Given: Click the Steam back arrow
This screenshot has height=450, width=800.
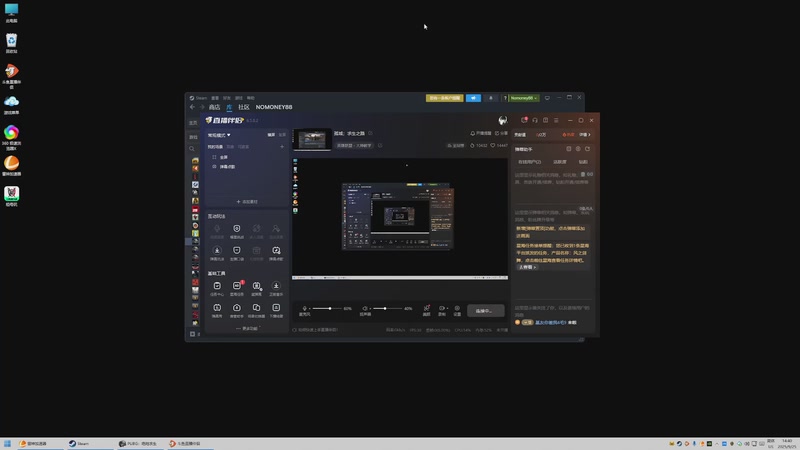Looking at the screenshot, I should pos(192,107).
